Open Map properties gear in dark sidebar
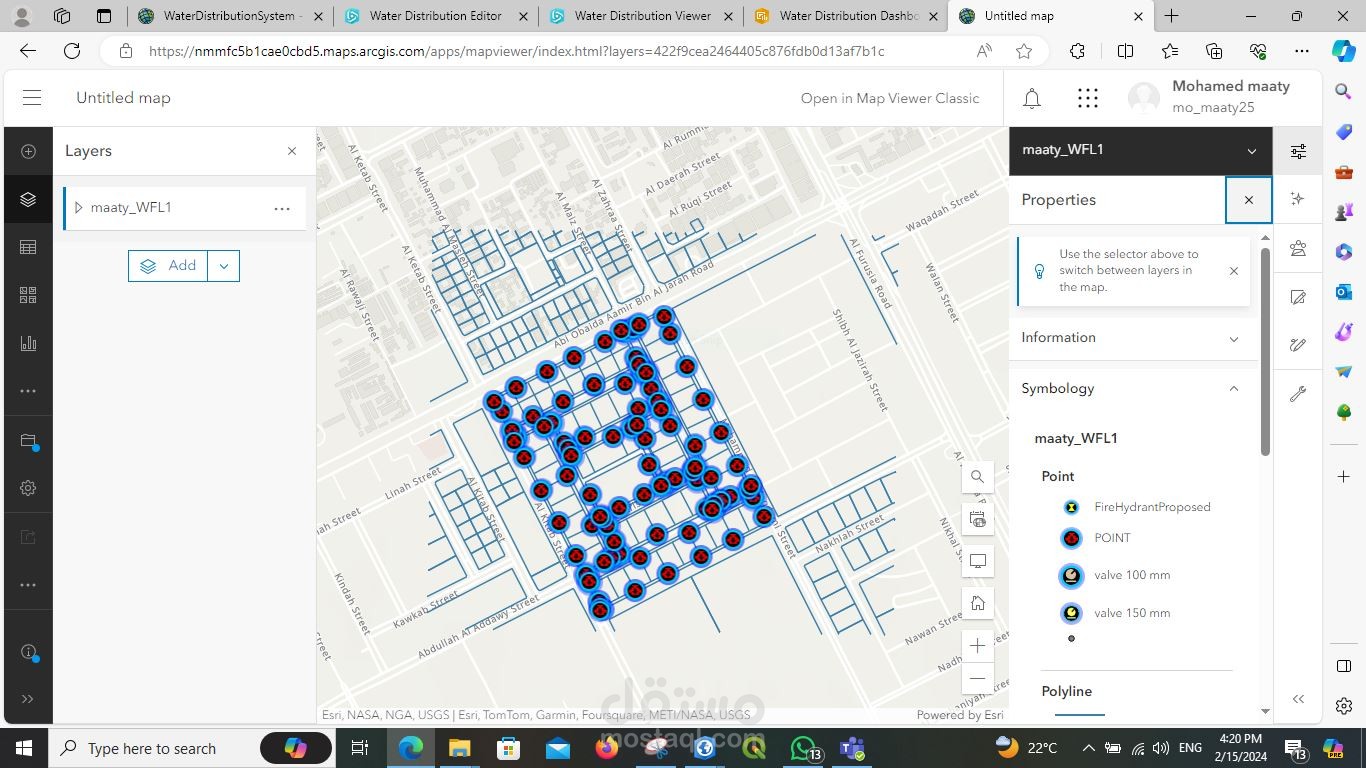This screenshot has height=768, width=1366. 28,488
